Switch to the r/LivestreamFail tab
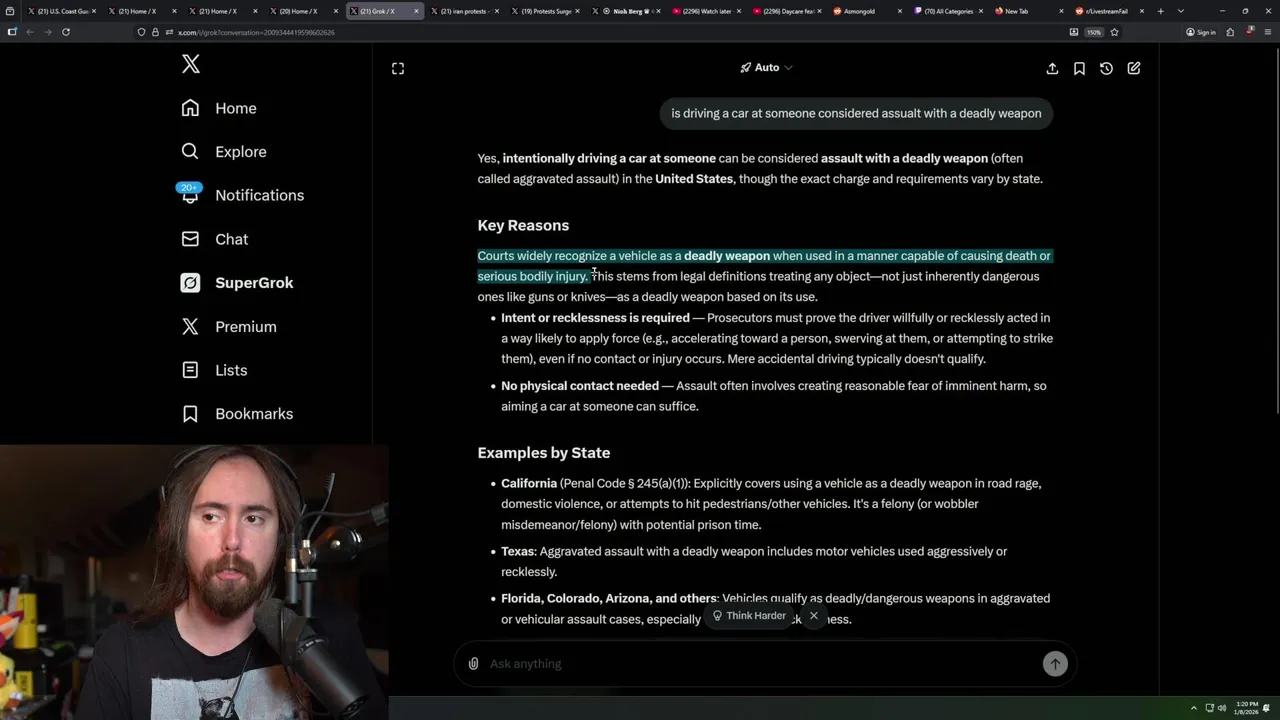Image resolution: width=1280 pixels, height=720 pixels. [1107, 11]
